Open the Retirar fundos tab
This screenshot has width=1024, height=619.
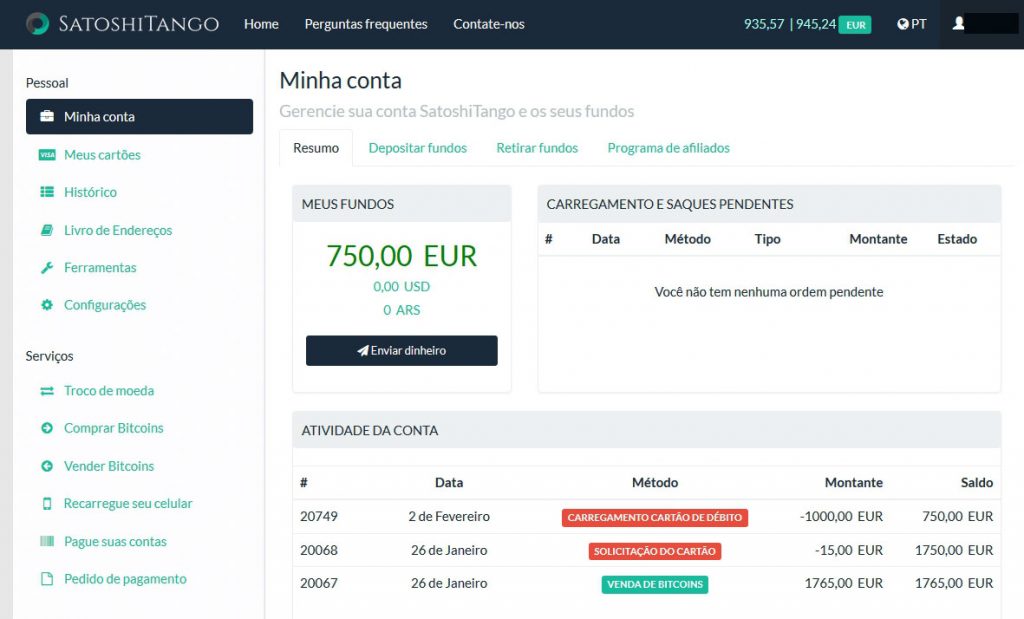(x=536, y=147)
